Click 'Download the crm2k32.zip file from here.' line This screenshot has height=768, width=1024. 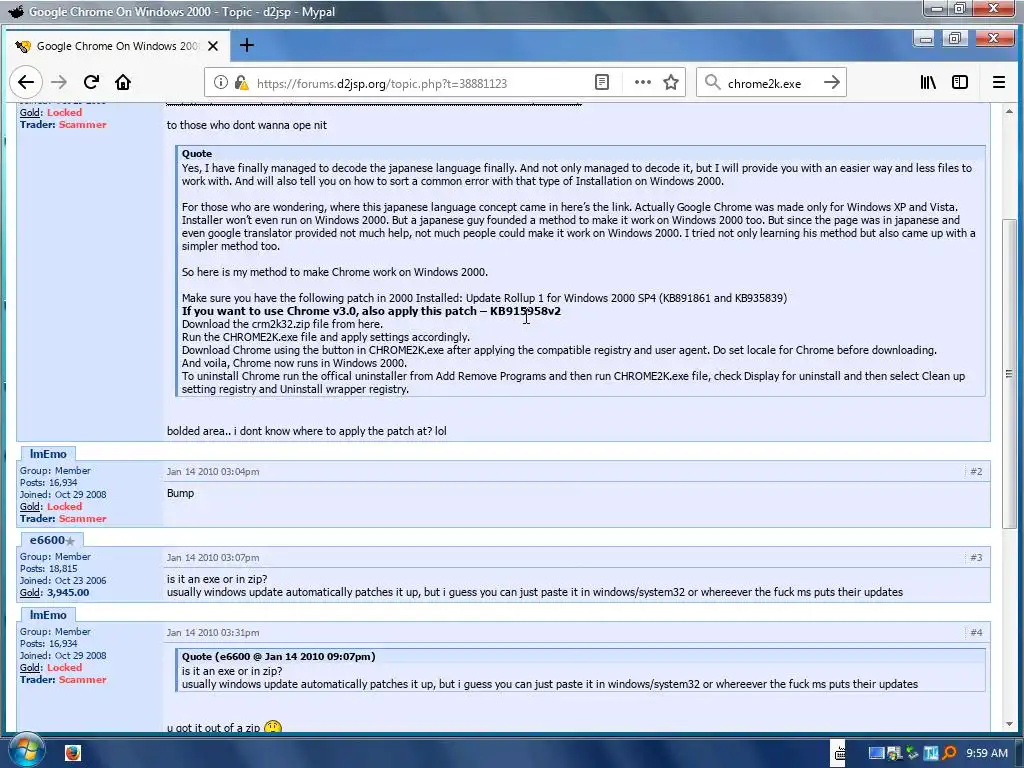point(282,325)
